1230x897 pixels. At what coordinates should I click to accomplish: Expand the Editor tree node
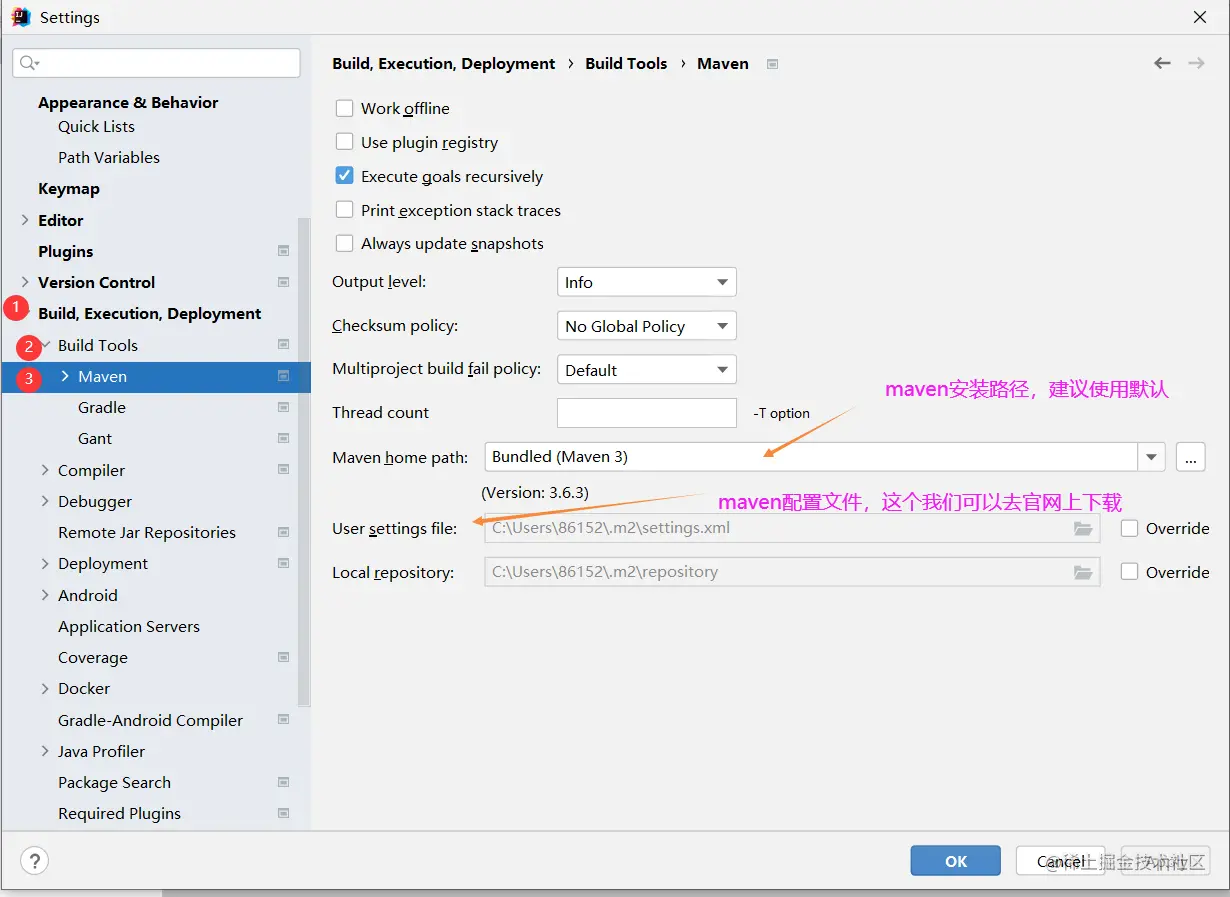tap(25, 220)
